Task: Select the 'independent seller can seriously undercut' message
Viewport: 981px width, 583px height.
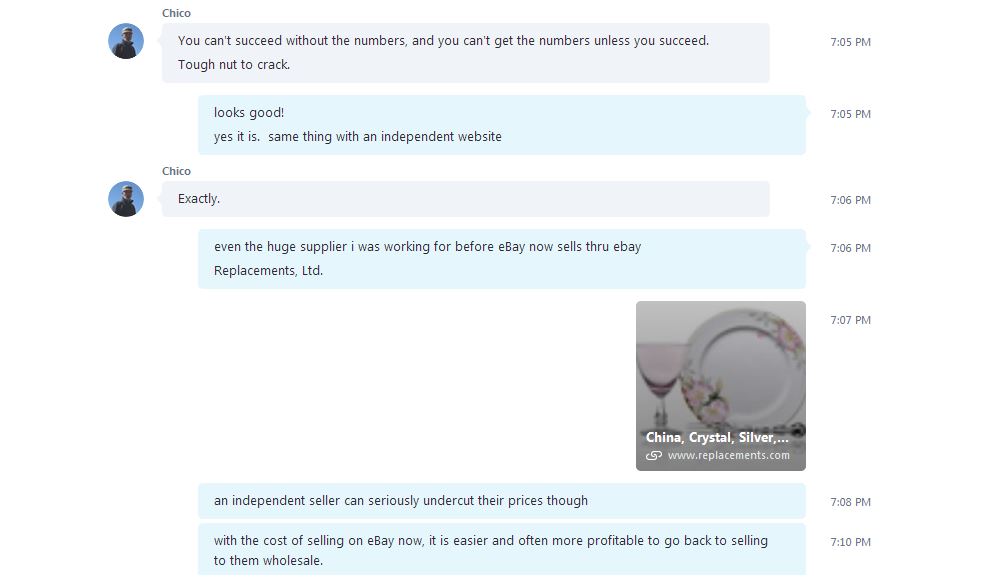Action: [502, 500]
